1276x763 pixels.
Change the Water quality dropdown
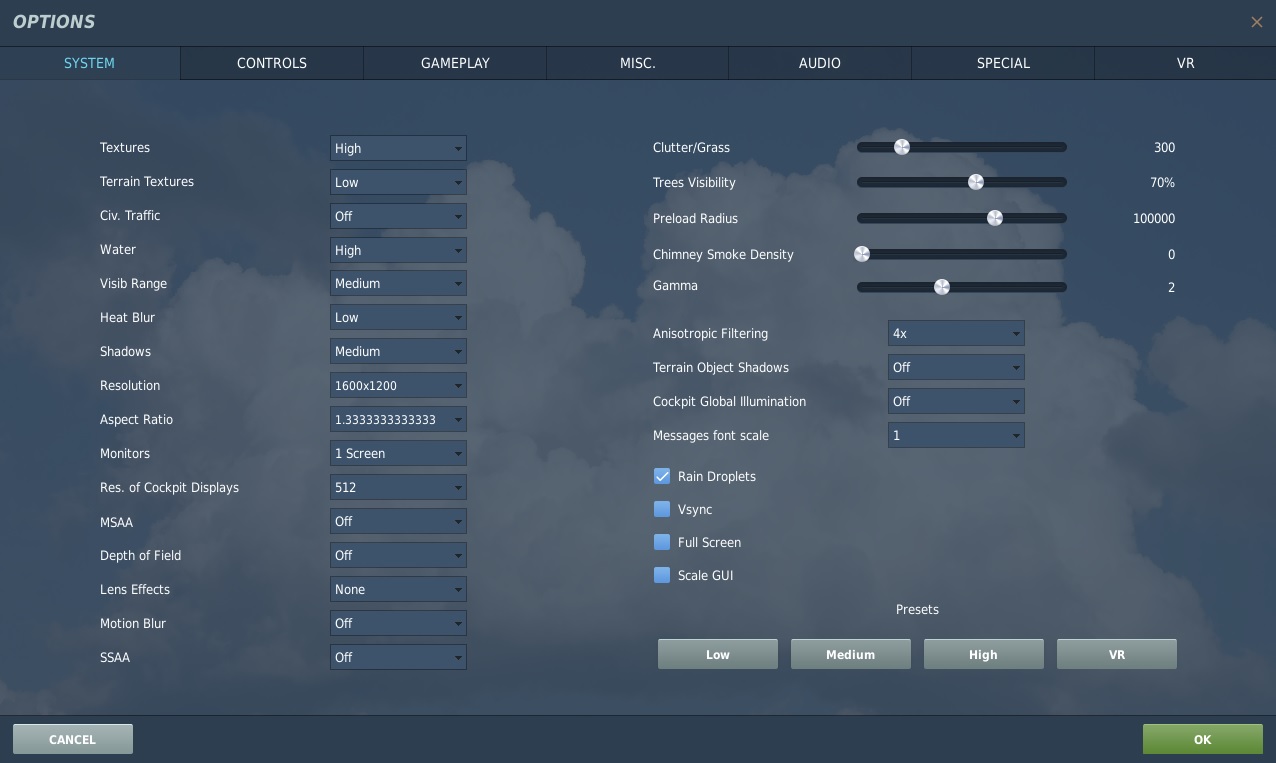(398, 250)
